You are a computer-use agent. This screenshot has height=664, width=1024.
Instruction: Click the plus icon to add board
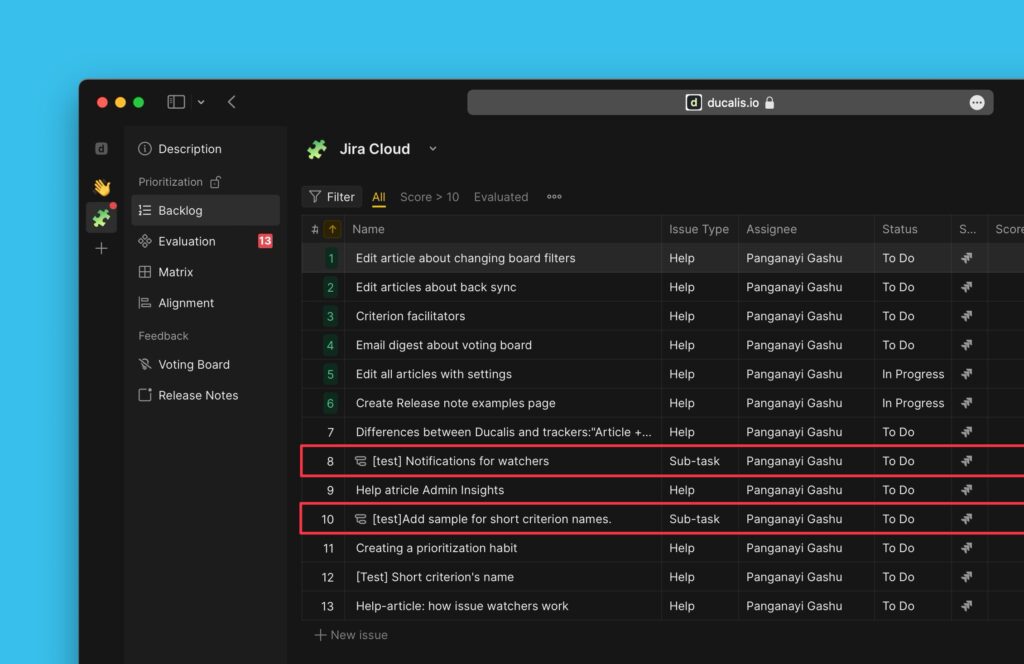click(x=101, y=248)
